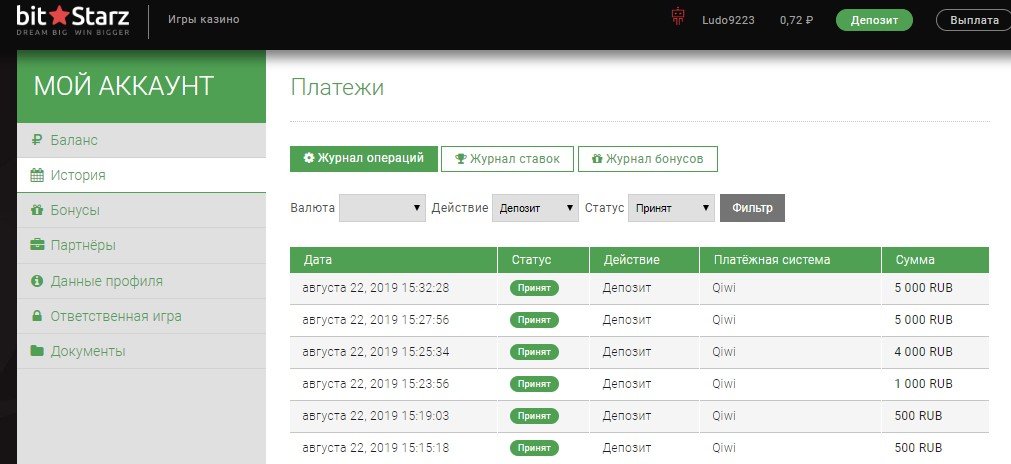Open the Статус dropdown showing Принят
Image resolution: width=1011 pixels, height=464 pixels.
pyautogui.click(x=671, y=208)
